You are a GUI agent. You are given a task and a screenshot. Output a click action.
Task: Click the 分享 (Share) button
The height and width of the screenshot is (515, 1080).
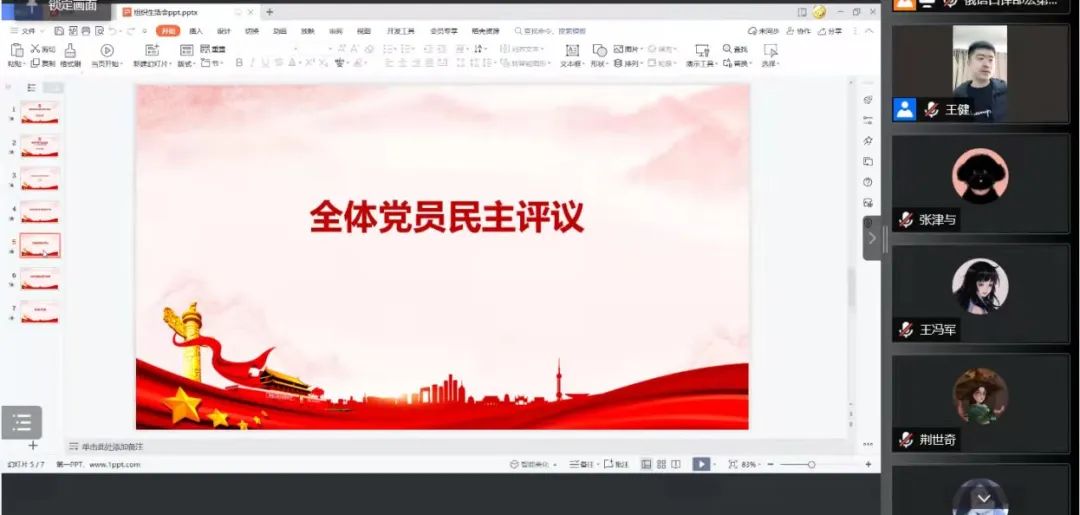(830, 31)
